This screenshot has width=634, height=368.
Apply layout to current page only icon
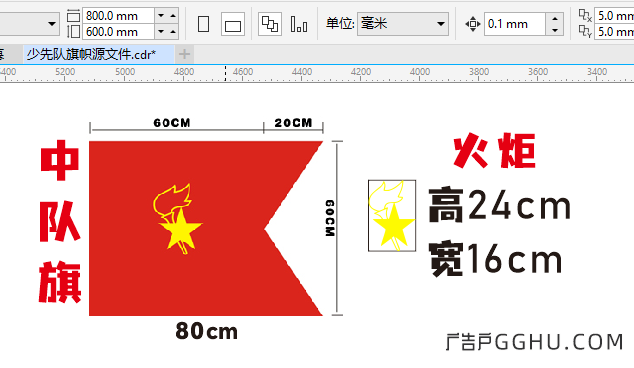[x=299, y=24]
